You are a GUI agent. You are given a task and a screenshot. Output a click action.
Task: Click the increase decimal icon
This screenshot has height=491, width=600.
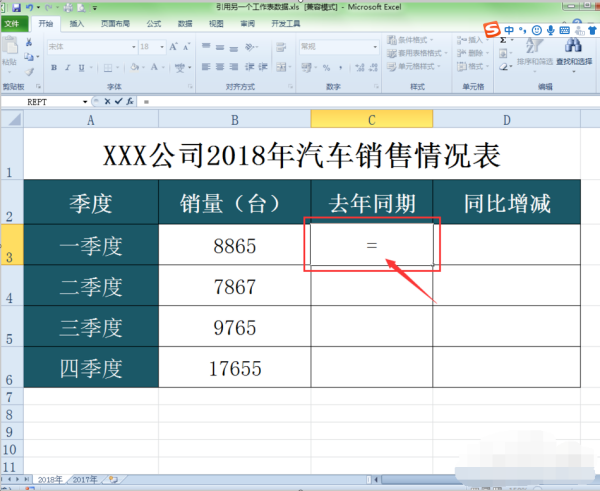coord(360,68)
